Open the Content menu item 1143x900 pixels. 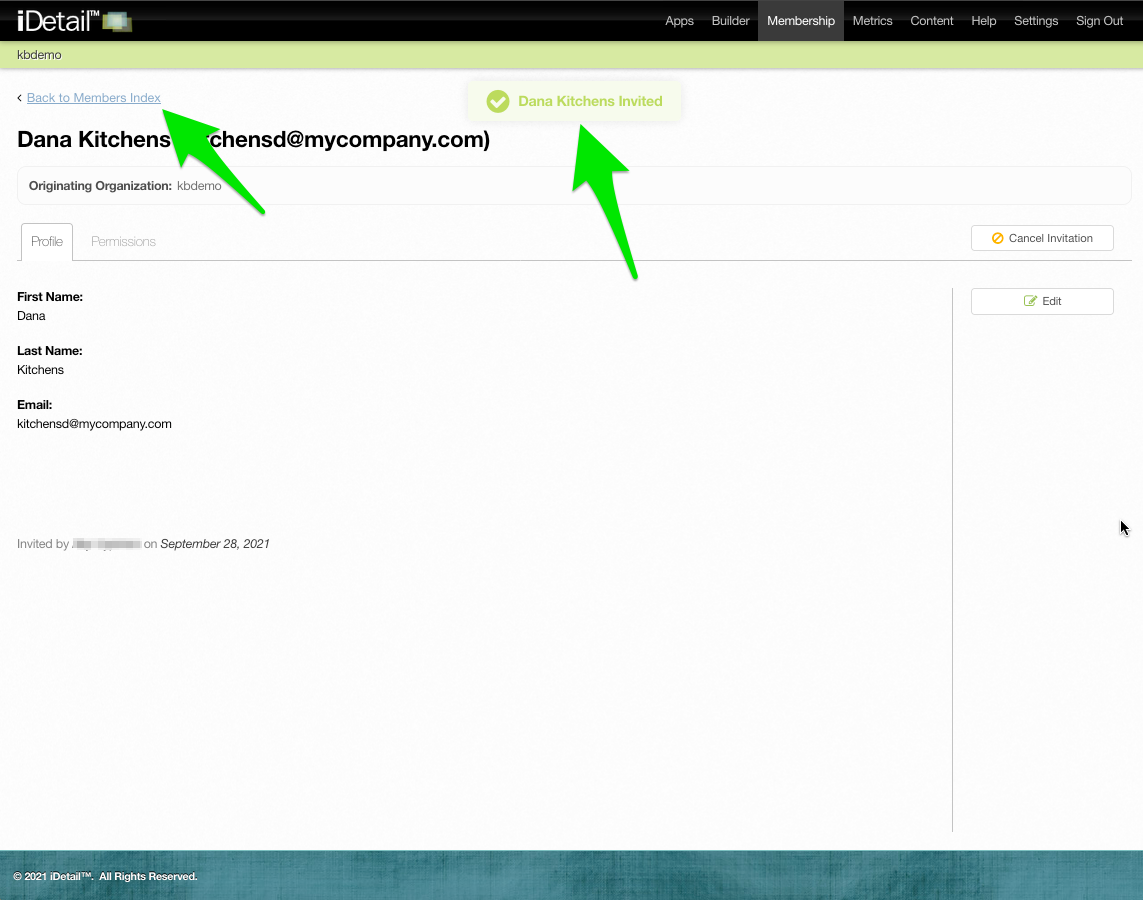pyautogui.click(x=932, y=20)
